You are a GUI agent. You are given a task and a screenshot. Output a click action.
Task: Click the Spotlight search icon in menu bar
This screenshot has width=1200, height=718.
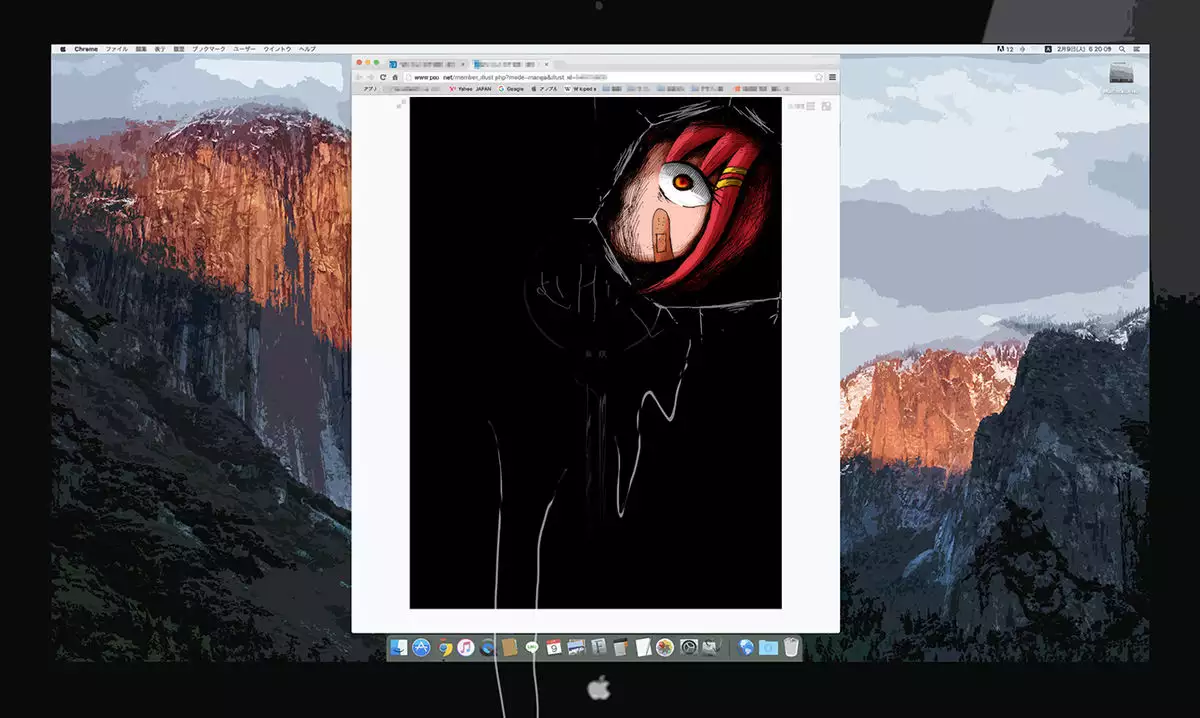1122,49
